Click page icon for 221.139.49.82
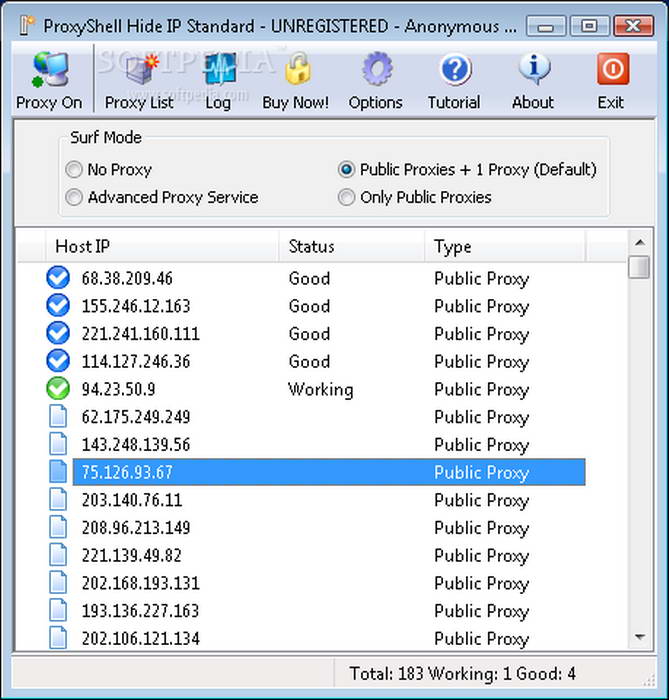This screenshot has height=700, width=669. (x=58, y=554)
